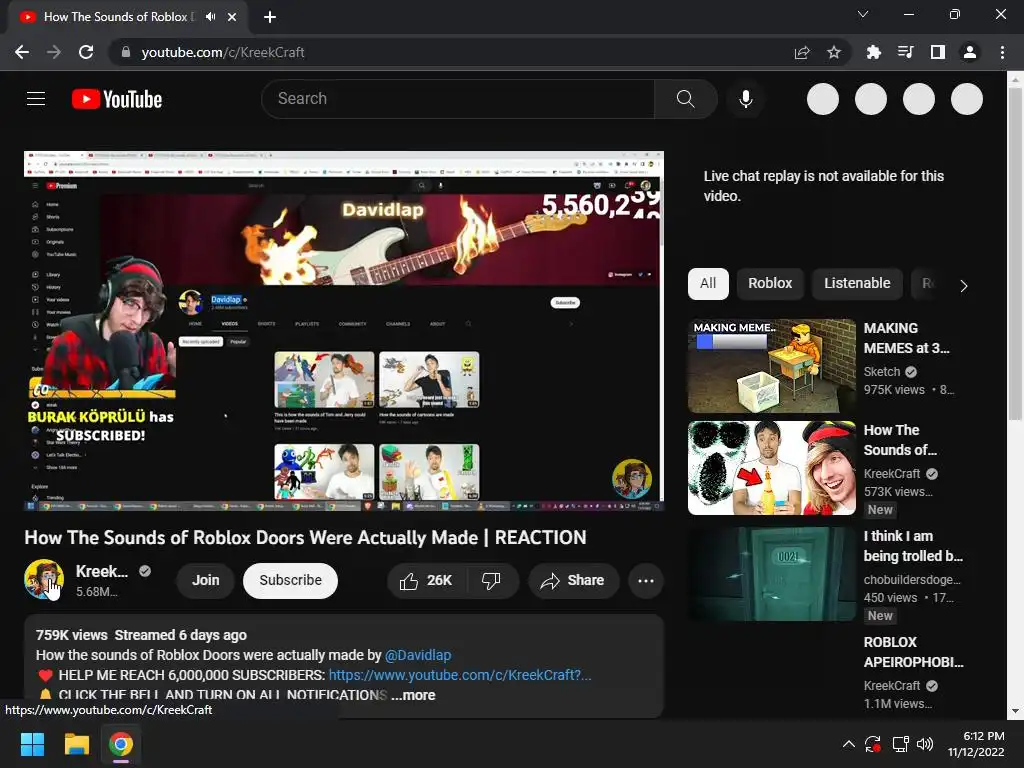Image resolution: width=1024 pixels, height=768 pixels.
Task: Subscribe to KreekCraft
Action: 291,581
